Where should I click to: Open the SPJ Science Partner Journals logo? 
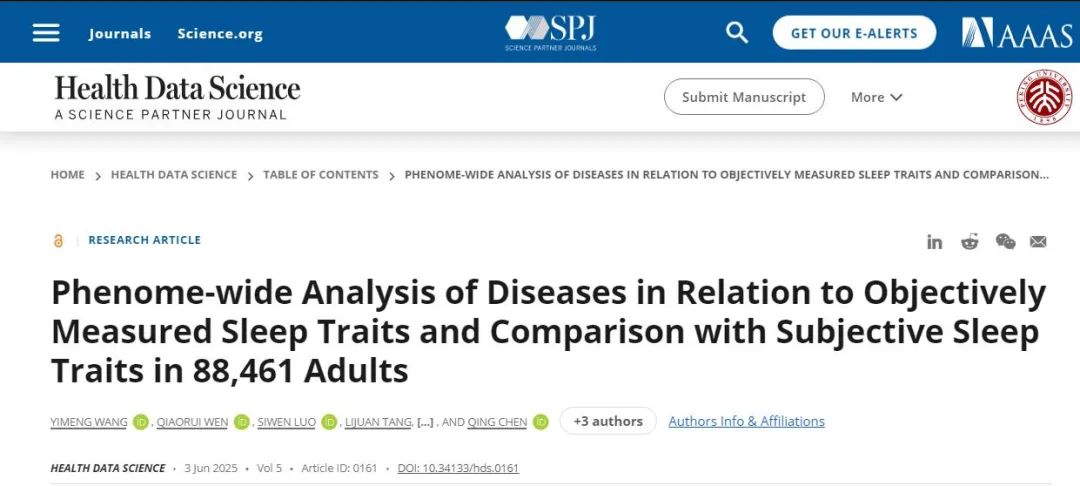(x=551, y=32)
